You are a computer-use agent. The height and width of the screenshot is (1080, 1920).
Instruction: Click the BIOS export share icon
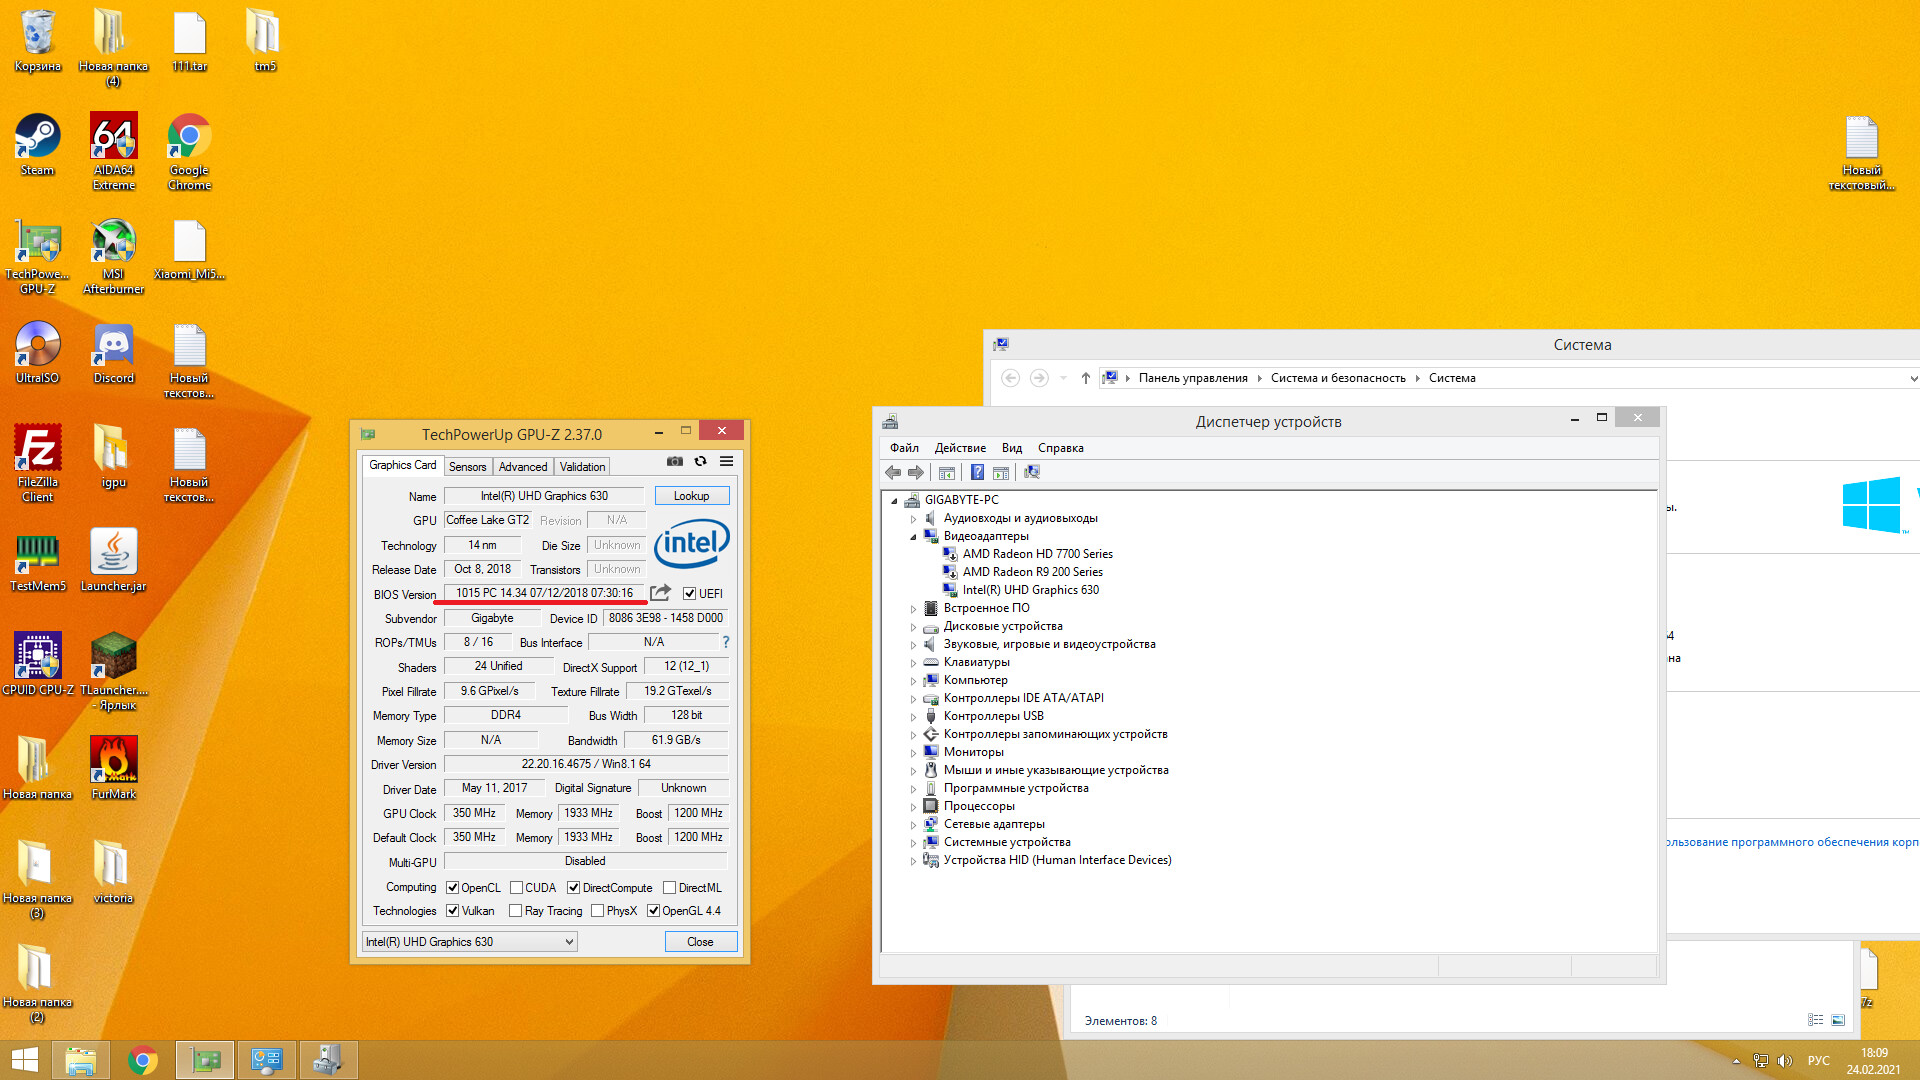coord(660,593)
